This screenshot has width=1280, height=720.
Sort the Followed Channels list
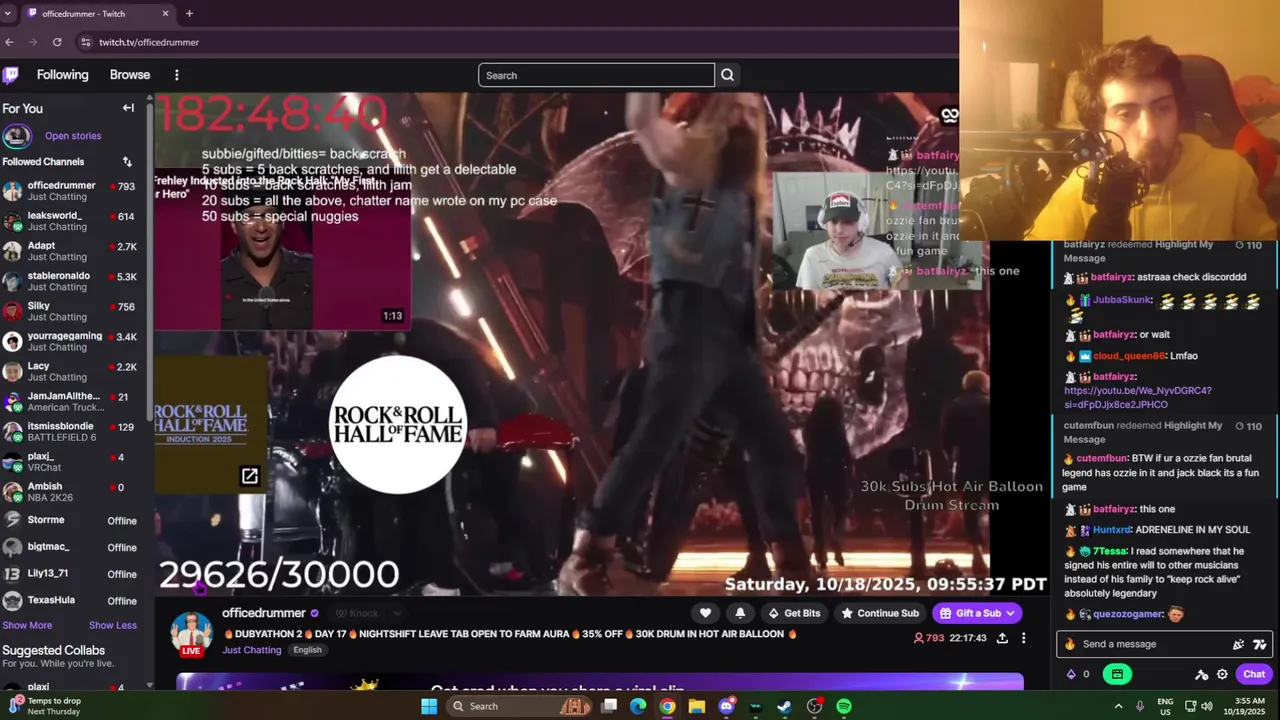[127, 162]
